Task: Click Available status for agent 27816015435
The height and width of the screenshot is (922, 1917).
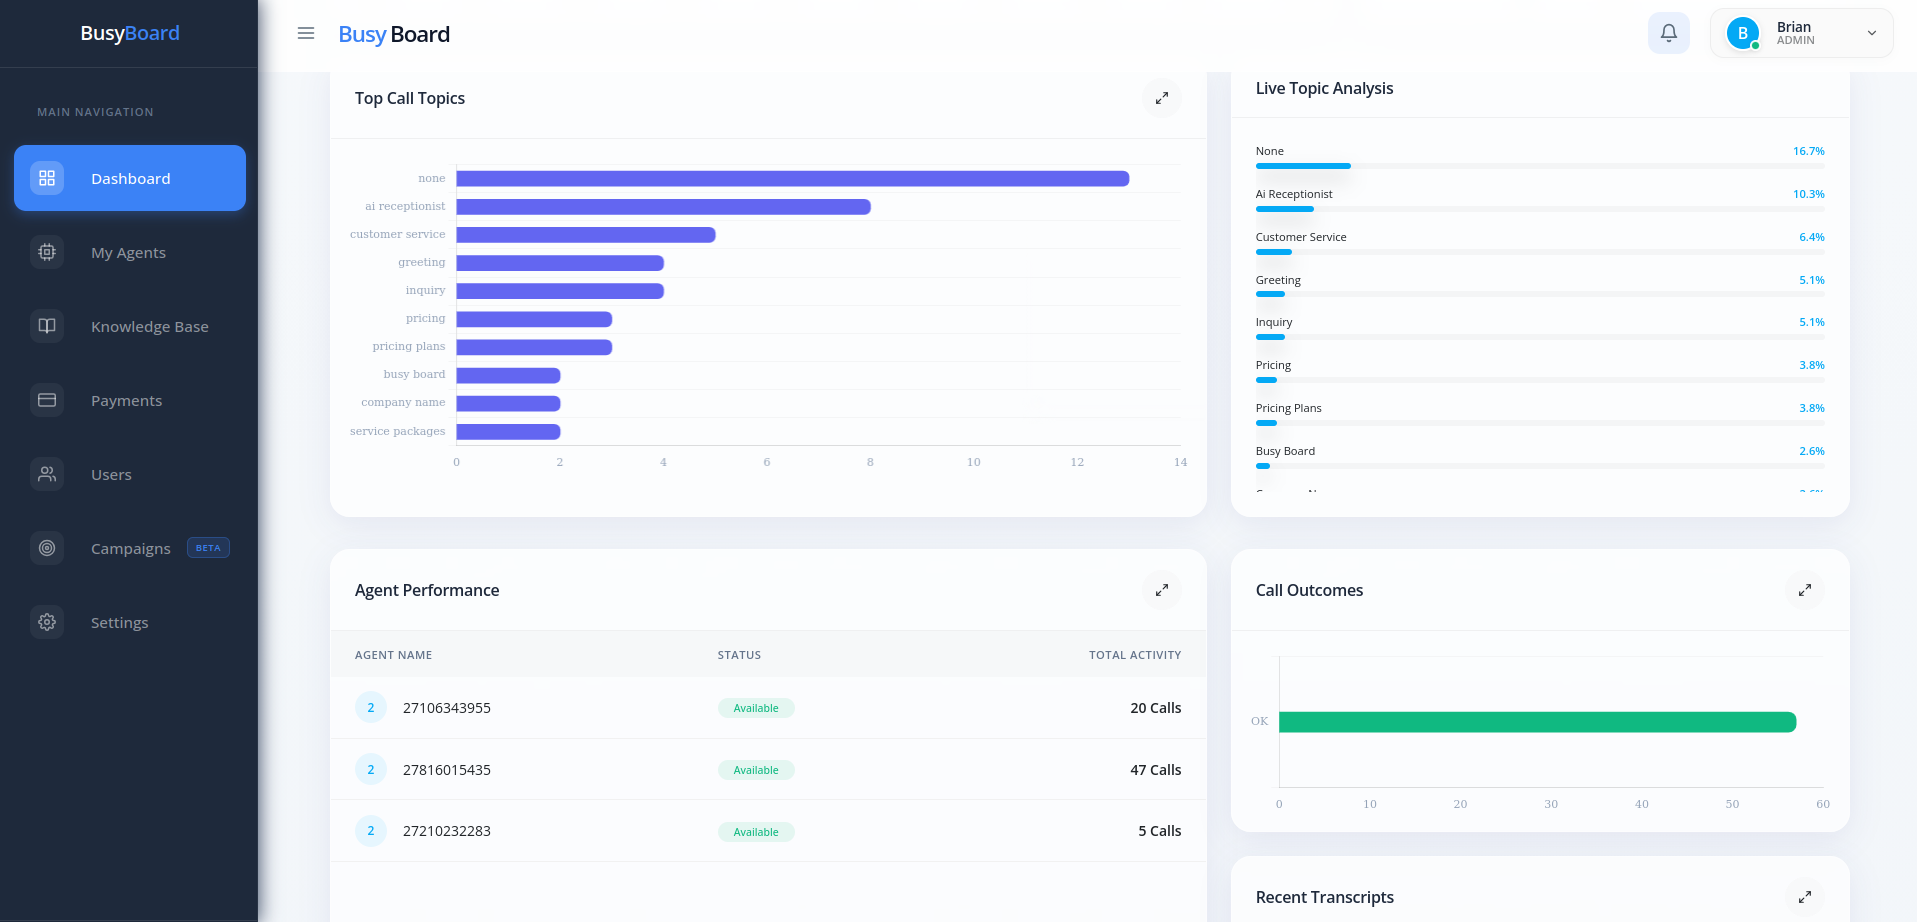Action: pyautogui.click(x=756, y=770)
